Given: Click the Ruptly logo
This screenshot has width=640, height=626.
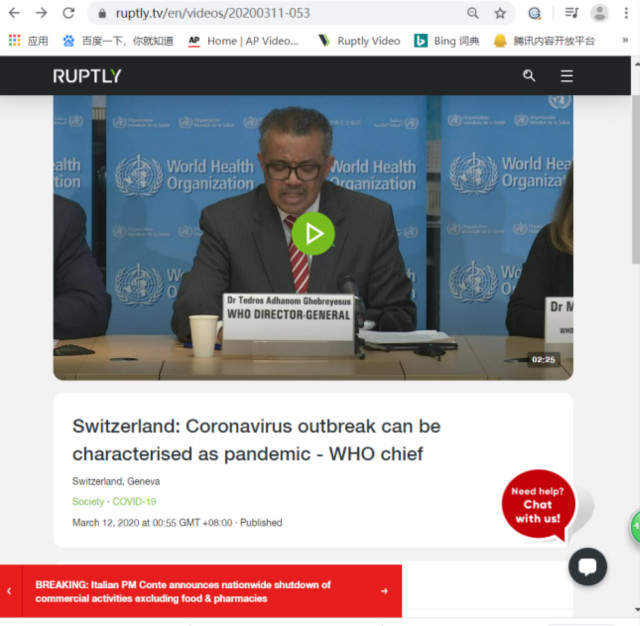Looking at the screenshot, I should (87, 76).
